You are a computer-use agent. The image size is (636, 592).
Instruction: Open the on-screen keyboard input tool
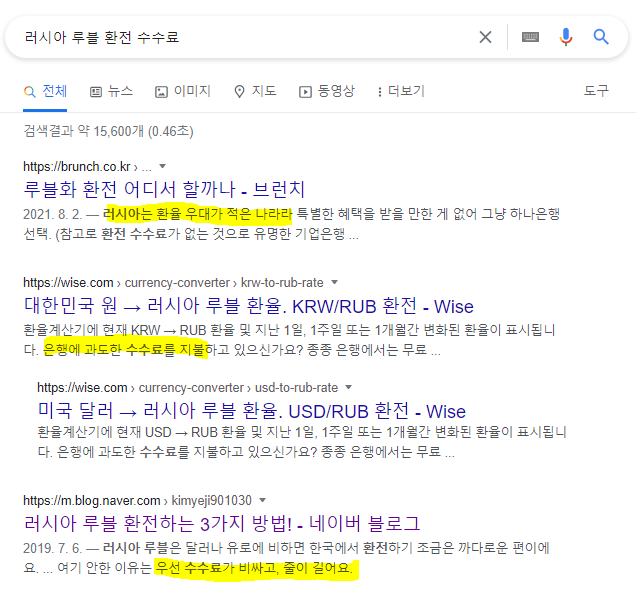(530, 37)
